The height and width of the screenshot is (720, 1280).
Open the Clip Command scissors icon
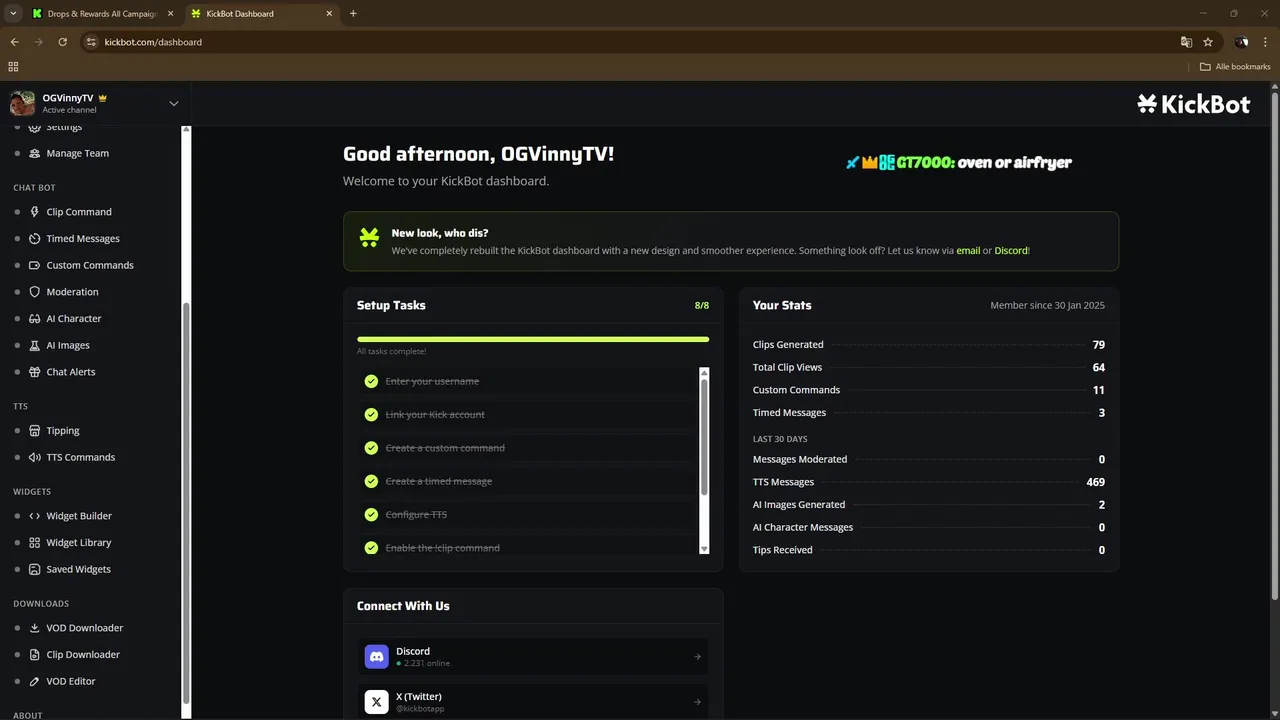point(35,212)
